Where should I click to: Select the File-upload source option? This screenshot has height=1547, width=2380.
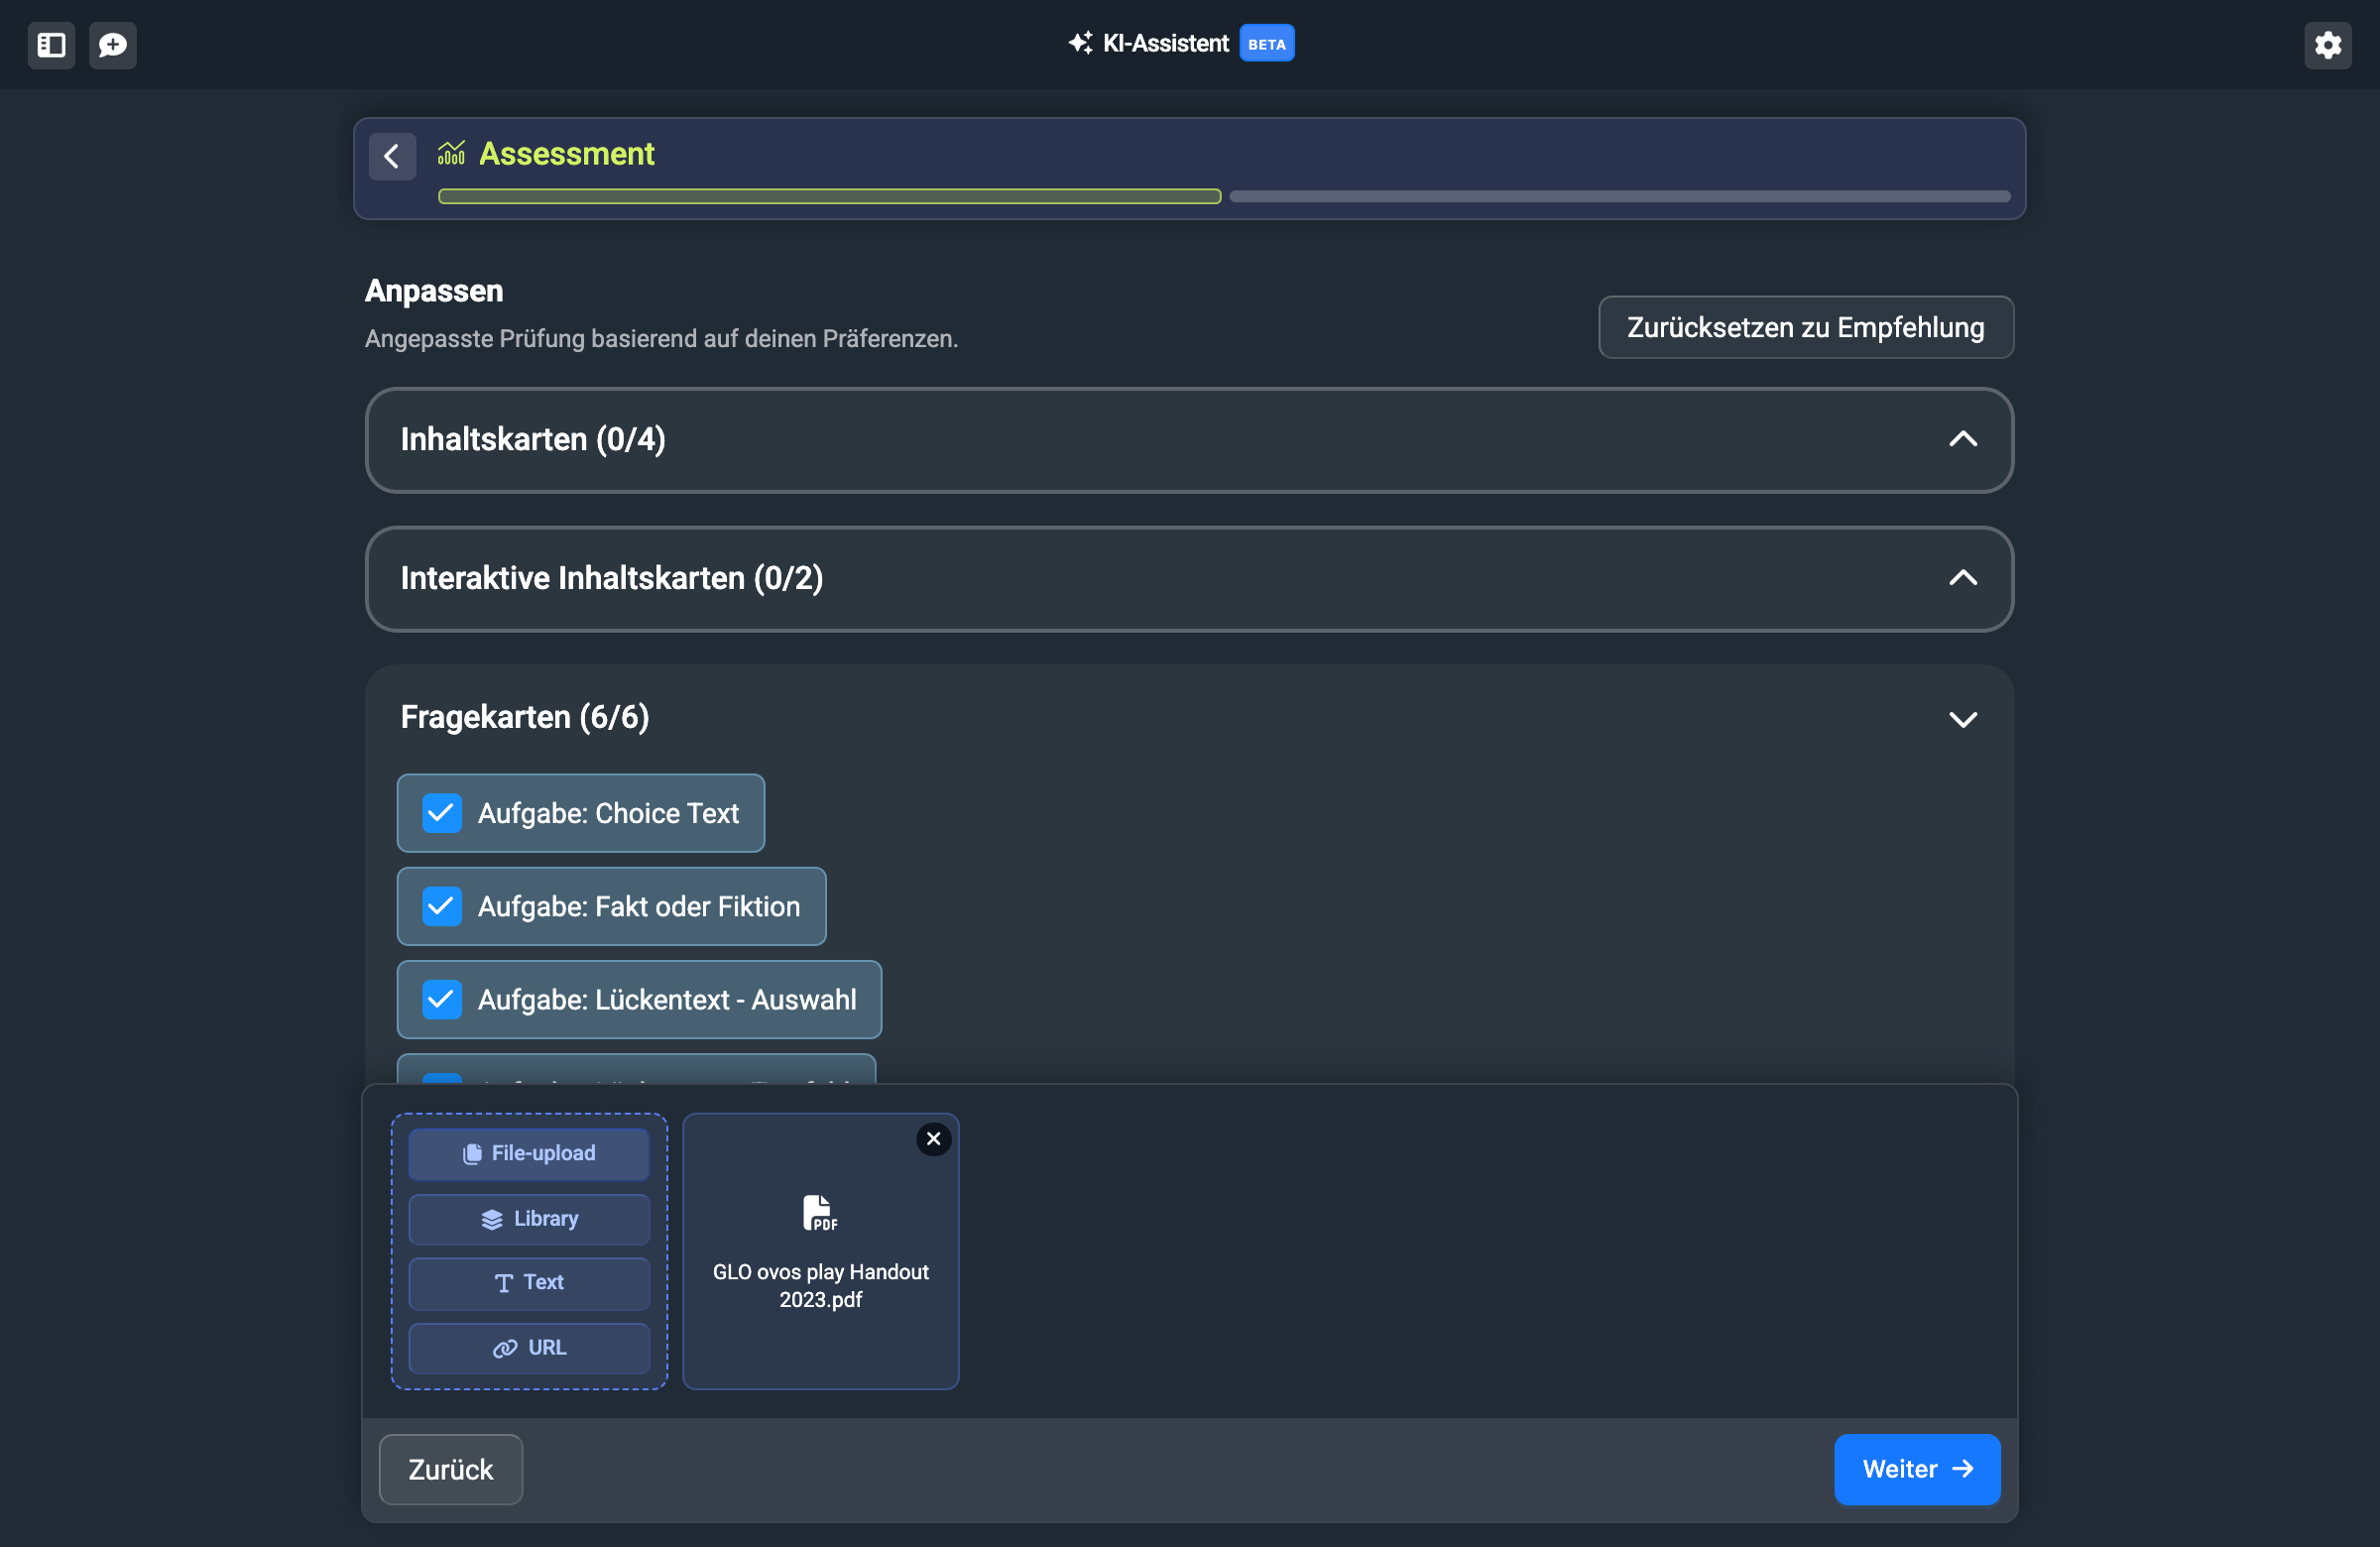[x=529, y=1153]
